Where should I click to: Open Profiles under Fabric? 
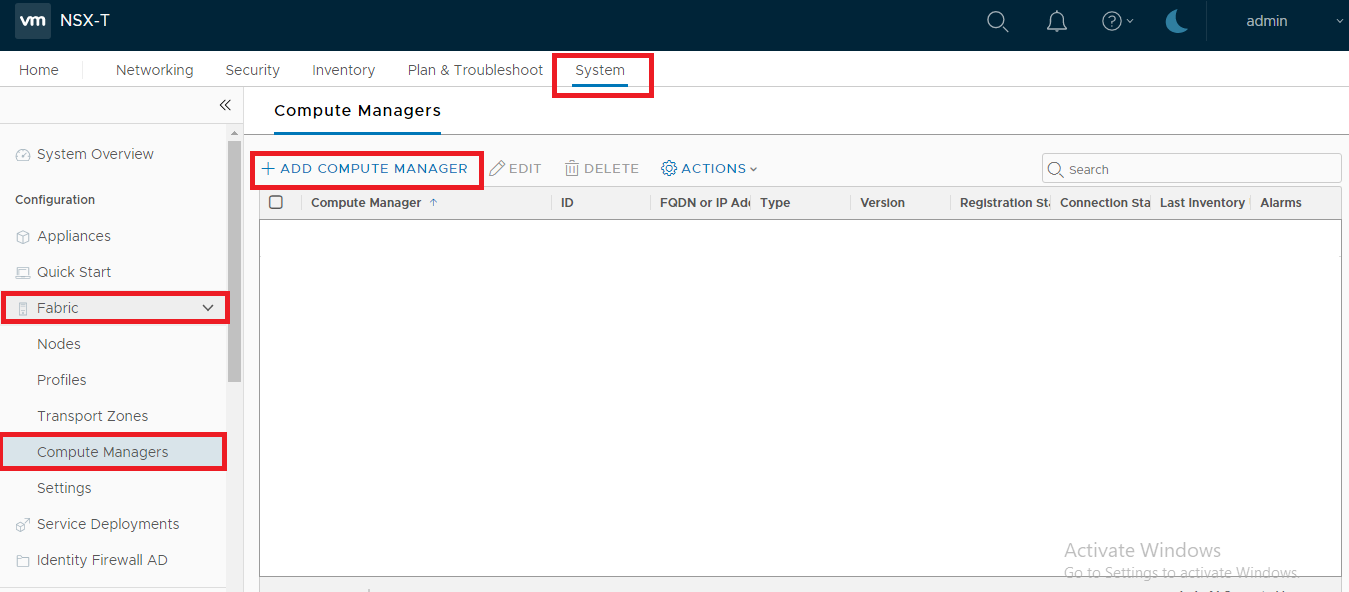pos(62,380)
